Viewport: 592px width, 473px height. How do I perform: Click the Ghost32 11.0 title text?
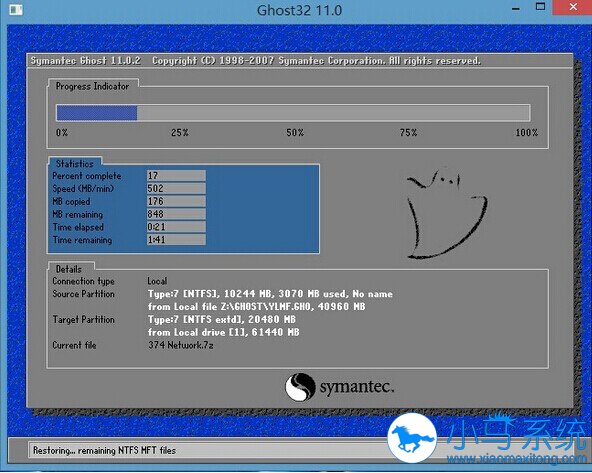point(299,10)
